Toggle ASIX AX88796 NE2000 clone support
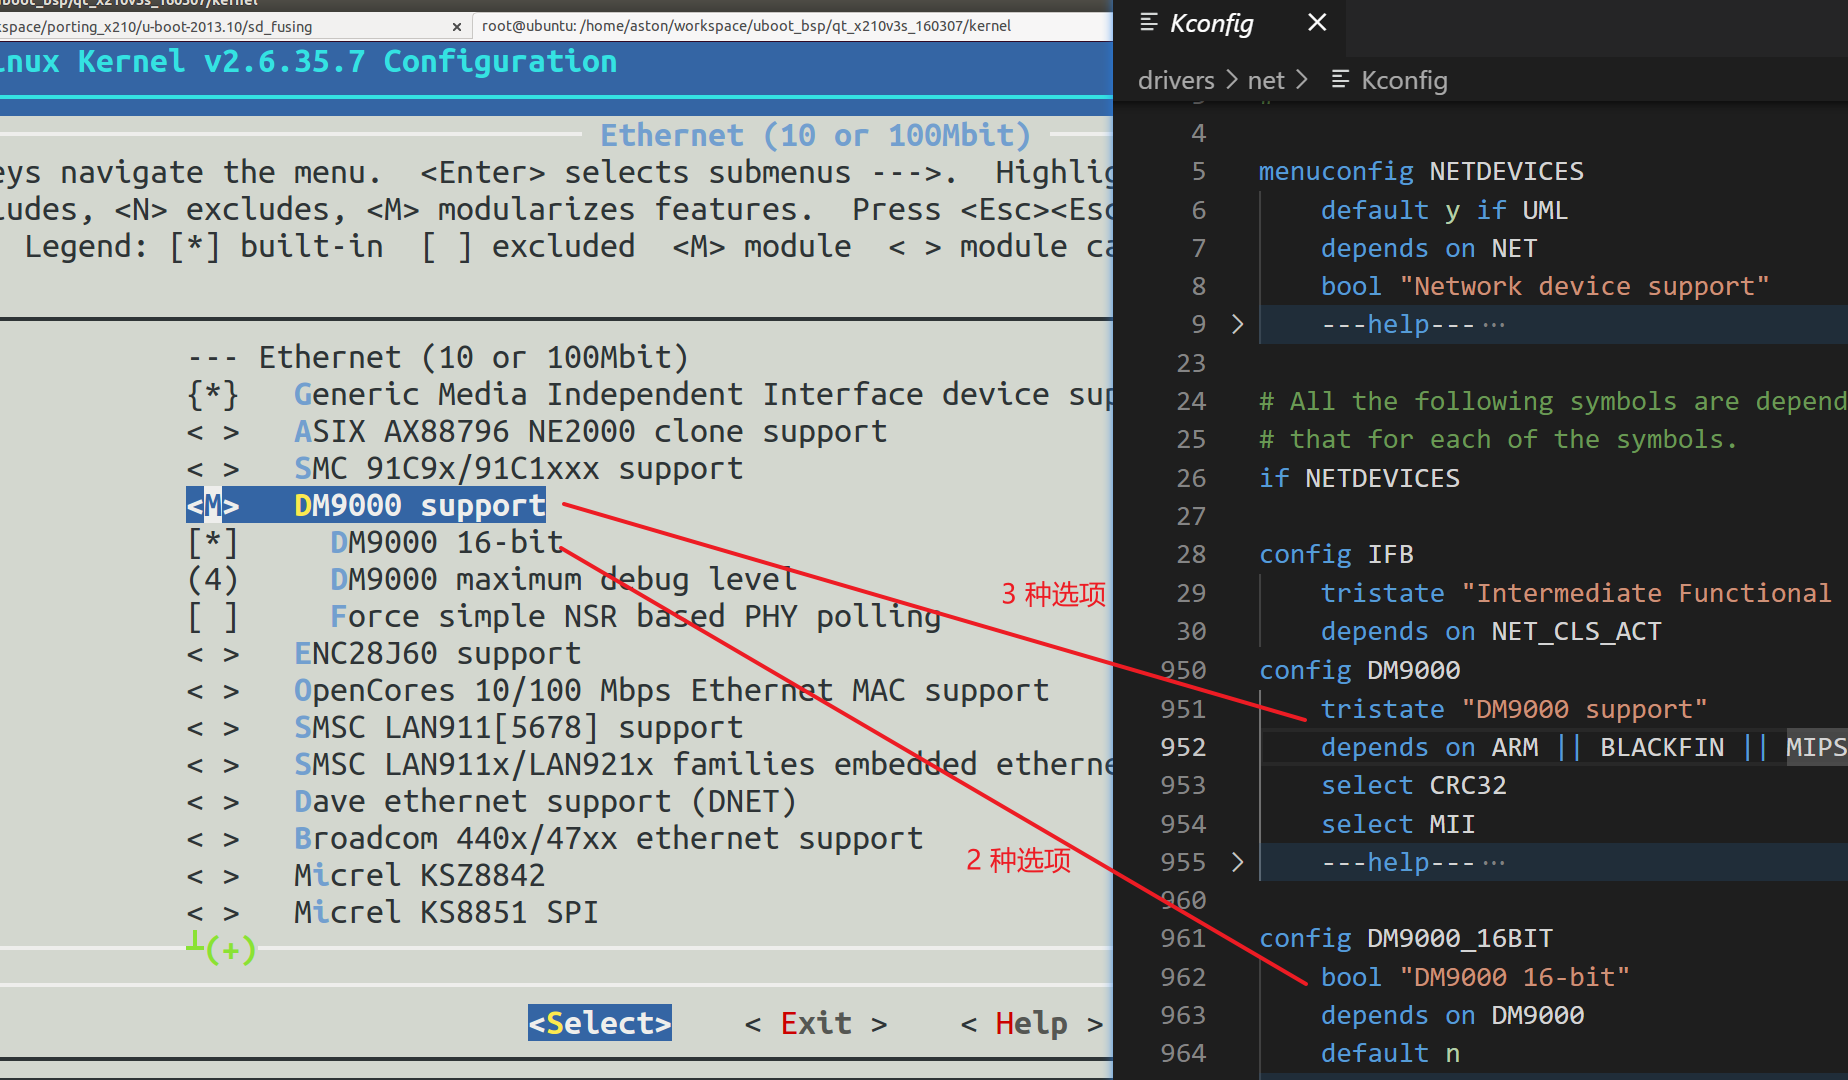 [x=213, y=431]
